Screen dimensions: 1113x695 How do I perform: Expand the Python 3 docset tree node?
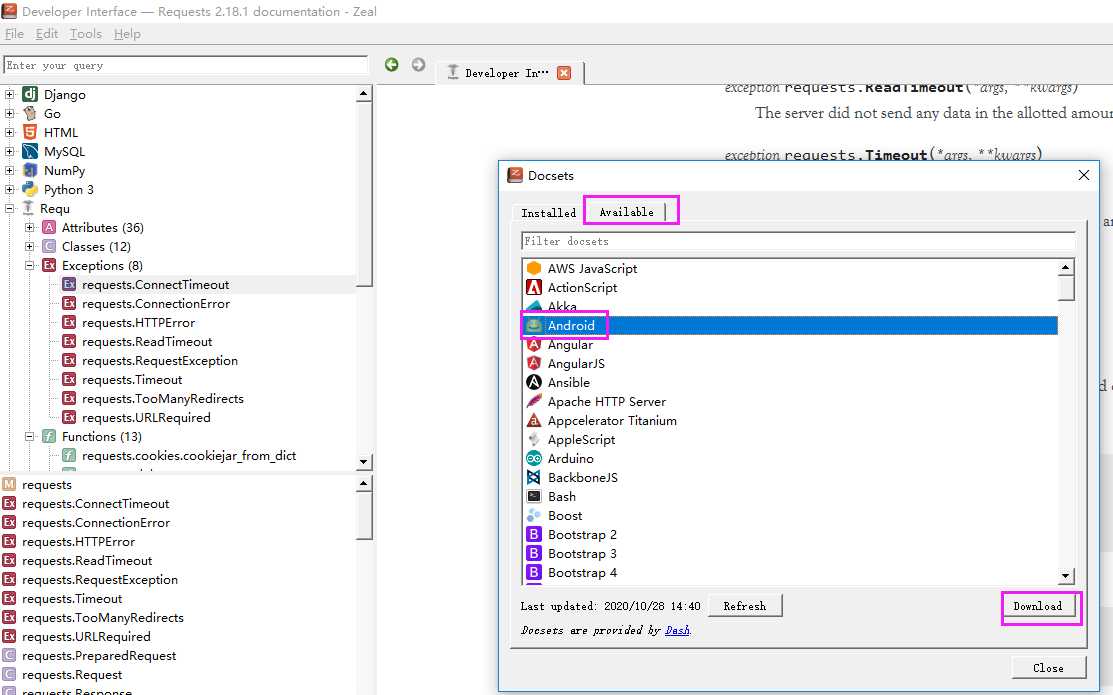[10, 190]
